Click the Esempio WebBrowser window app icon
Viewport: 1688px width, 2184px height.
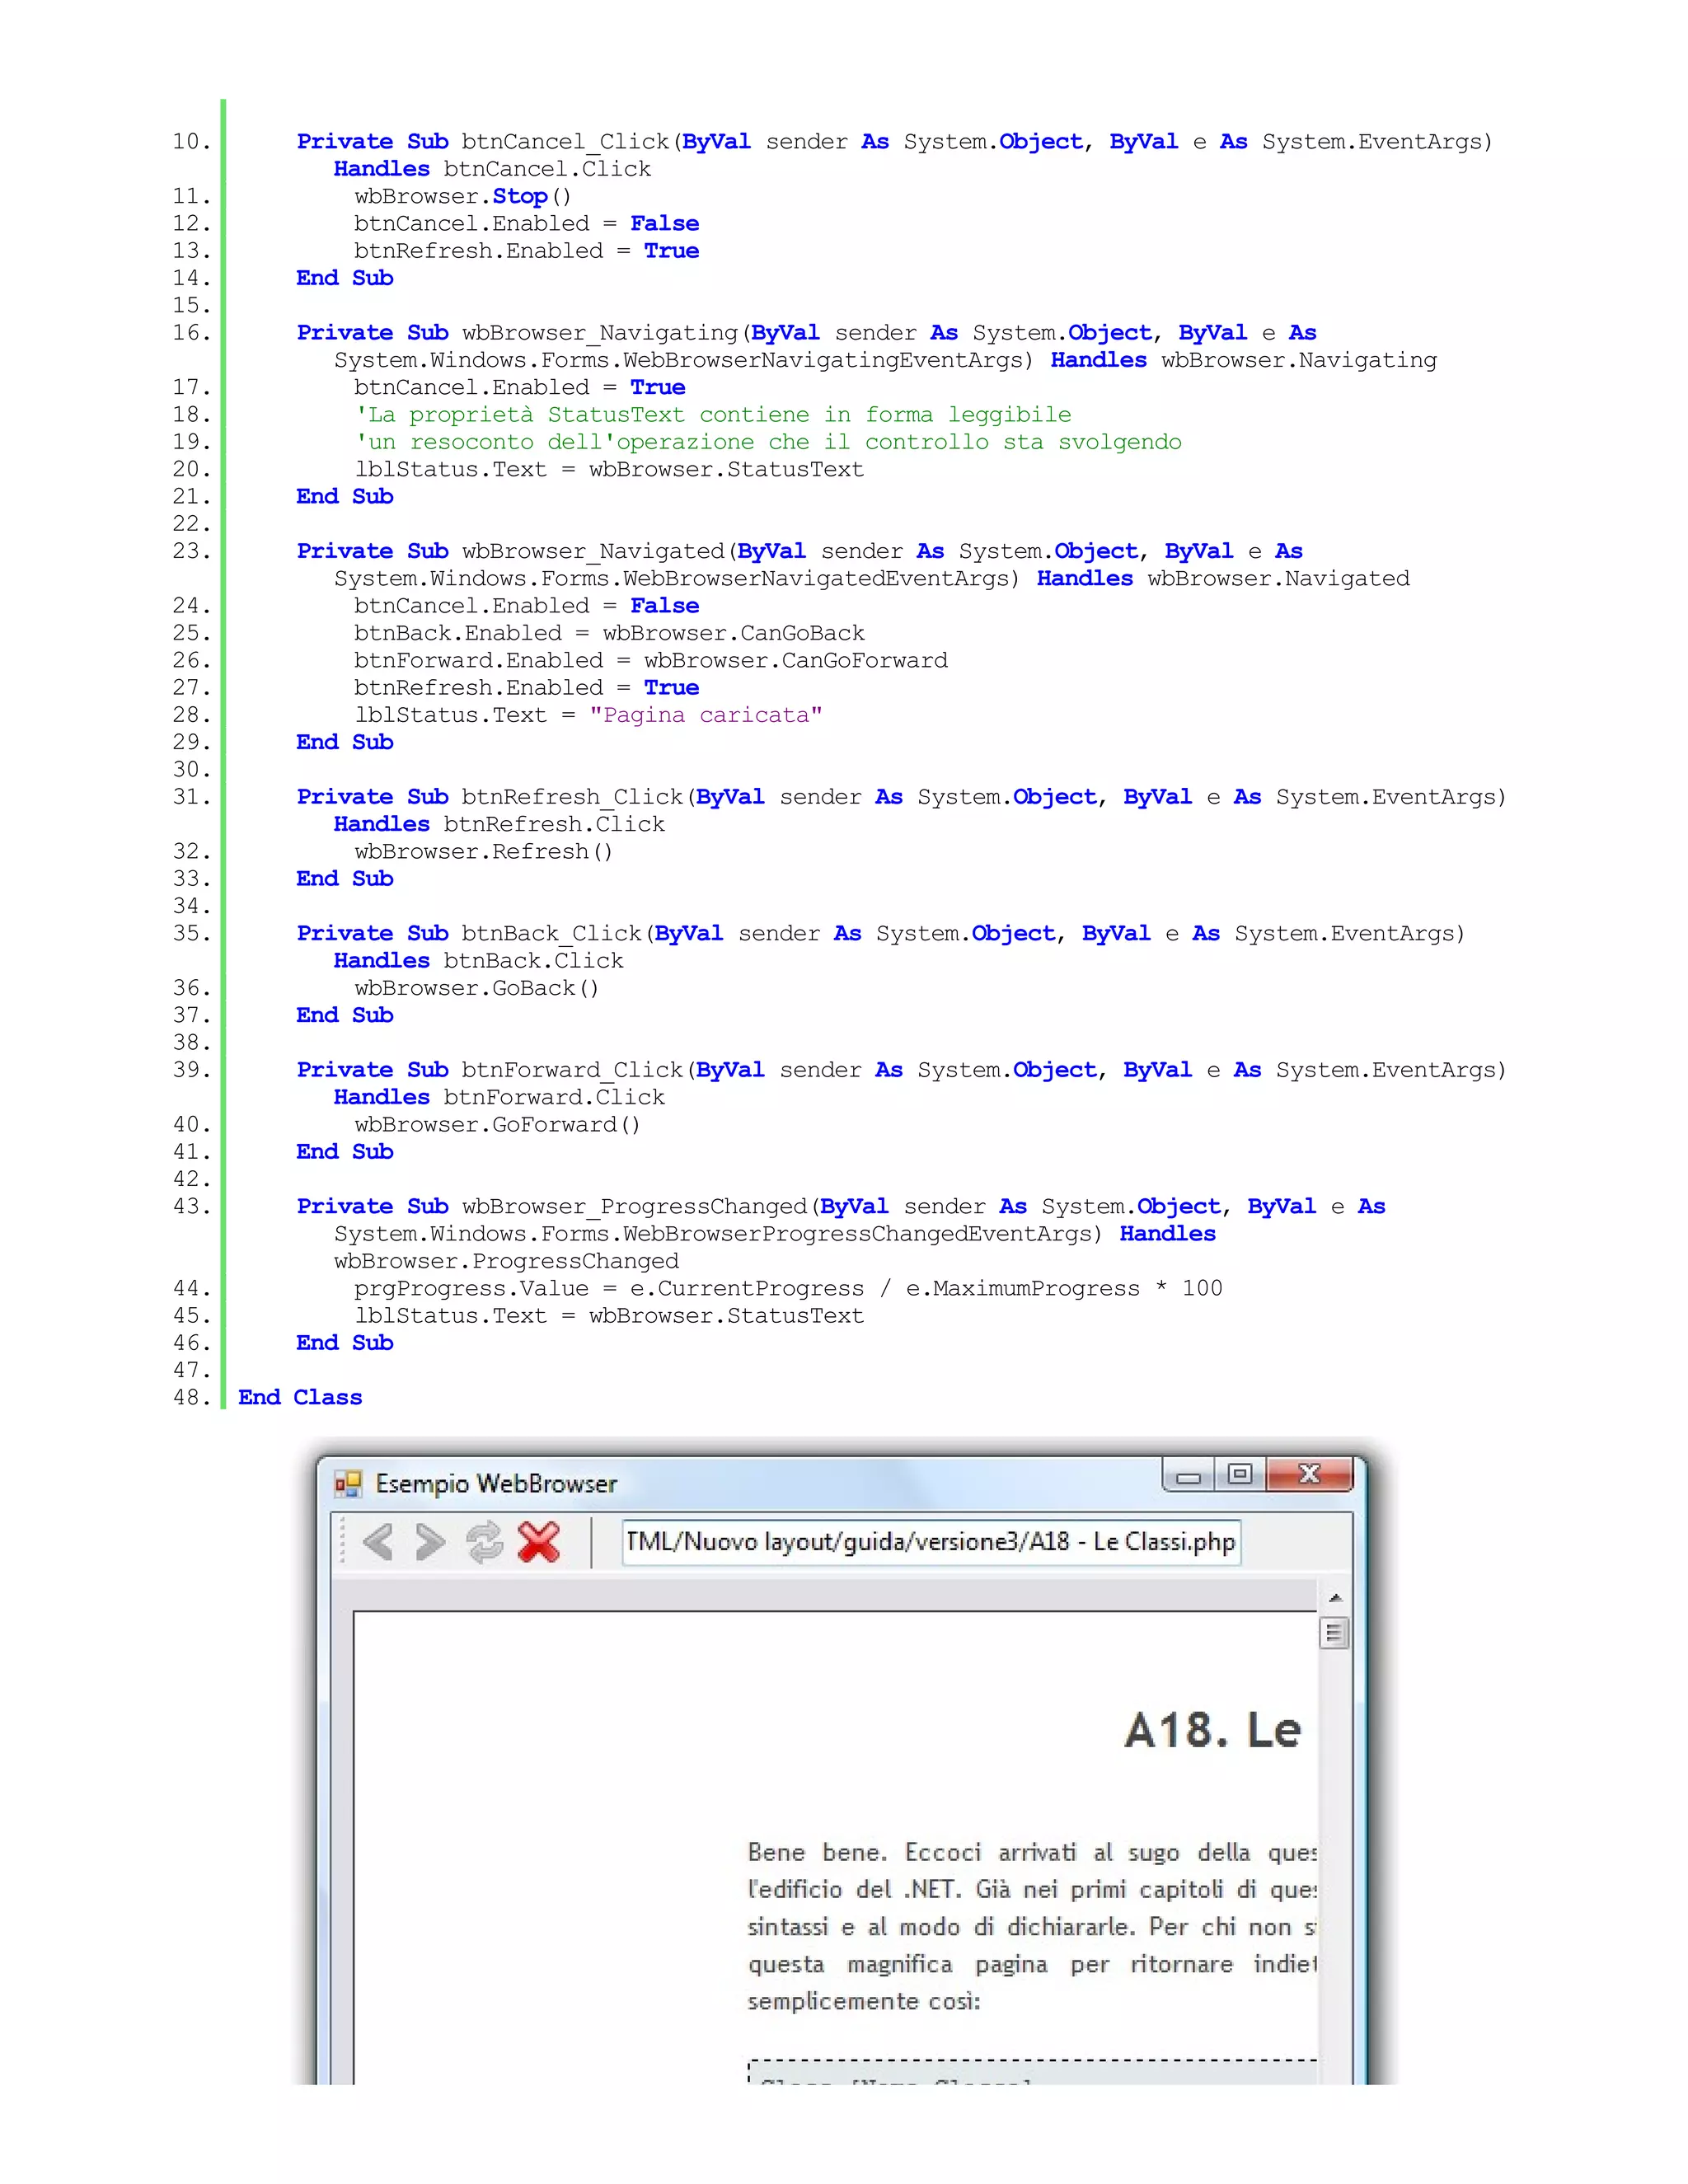[x=348, y=1484]
